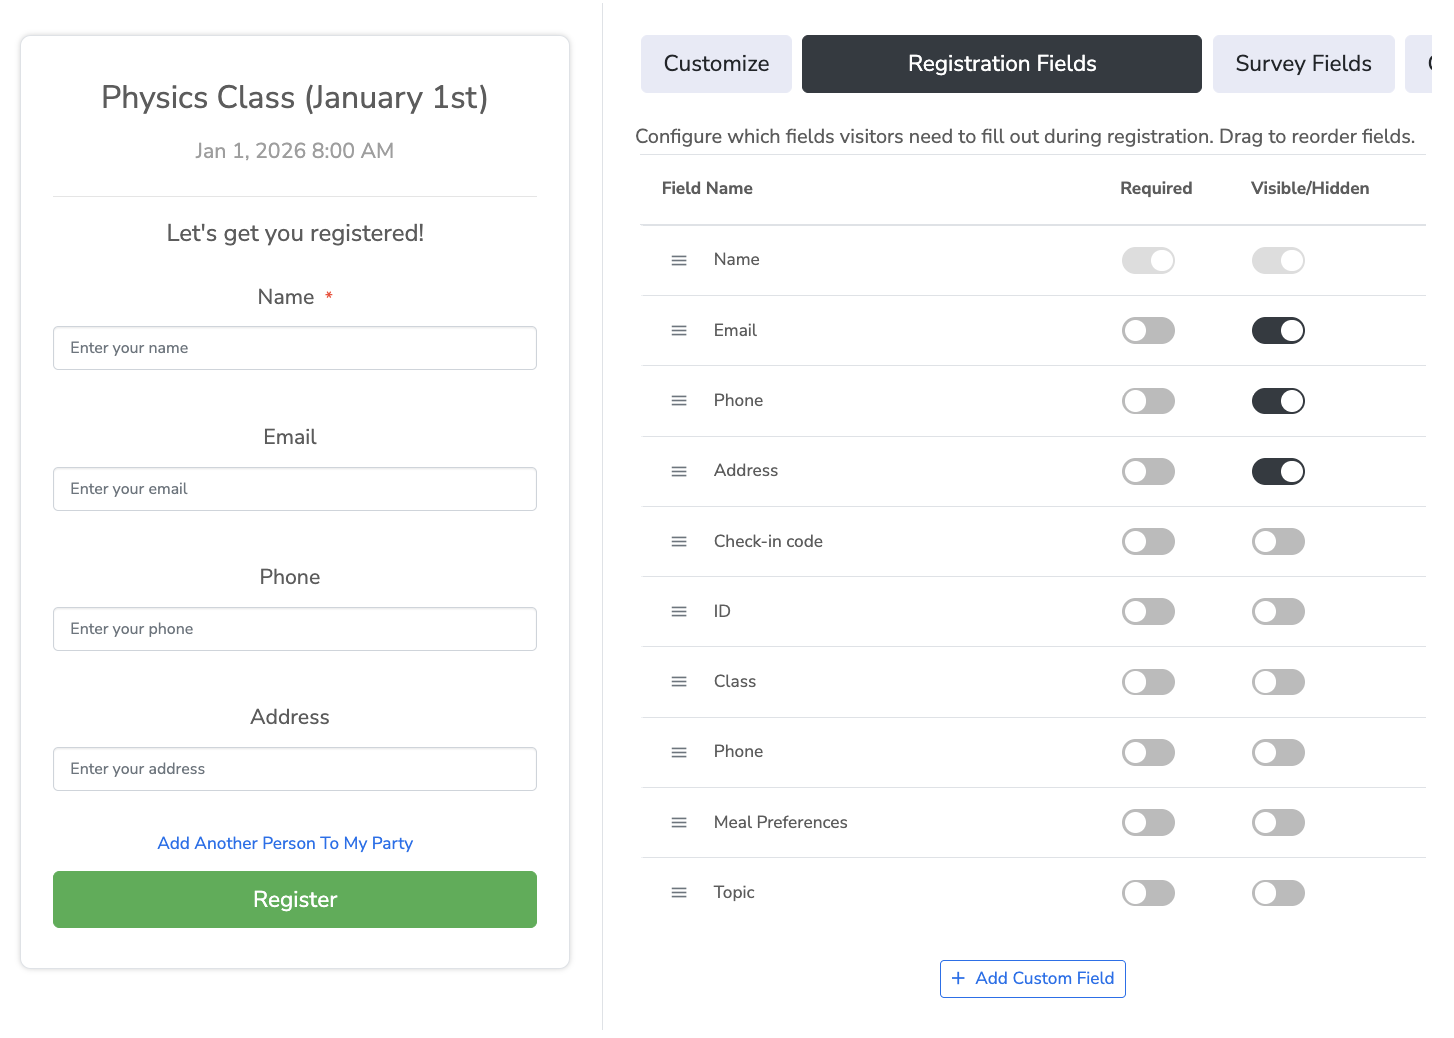The width and height of the screenshot is (1454, 1038).
Task: Show the Topic field on form
Action: [x=1277, y=892]
